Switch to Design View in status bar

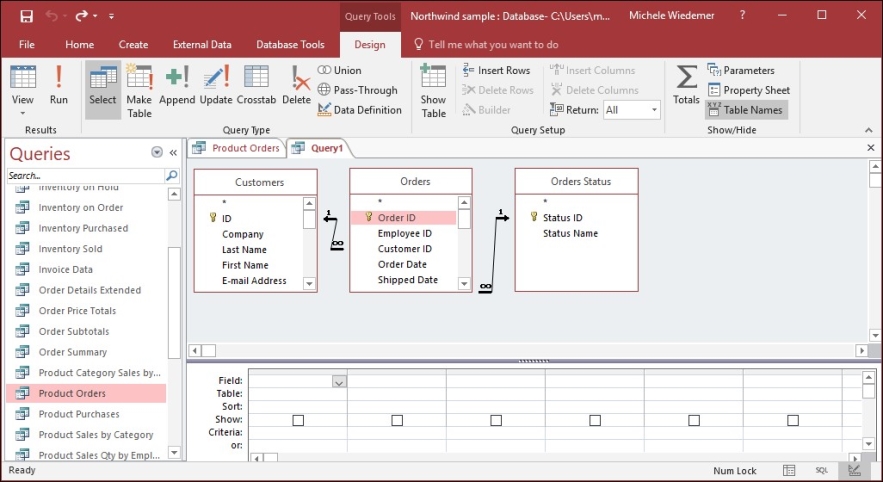pyautogui.click(x=854, y=470)
